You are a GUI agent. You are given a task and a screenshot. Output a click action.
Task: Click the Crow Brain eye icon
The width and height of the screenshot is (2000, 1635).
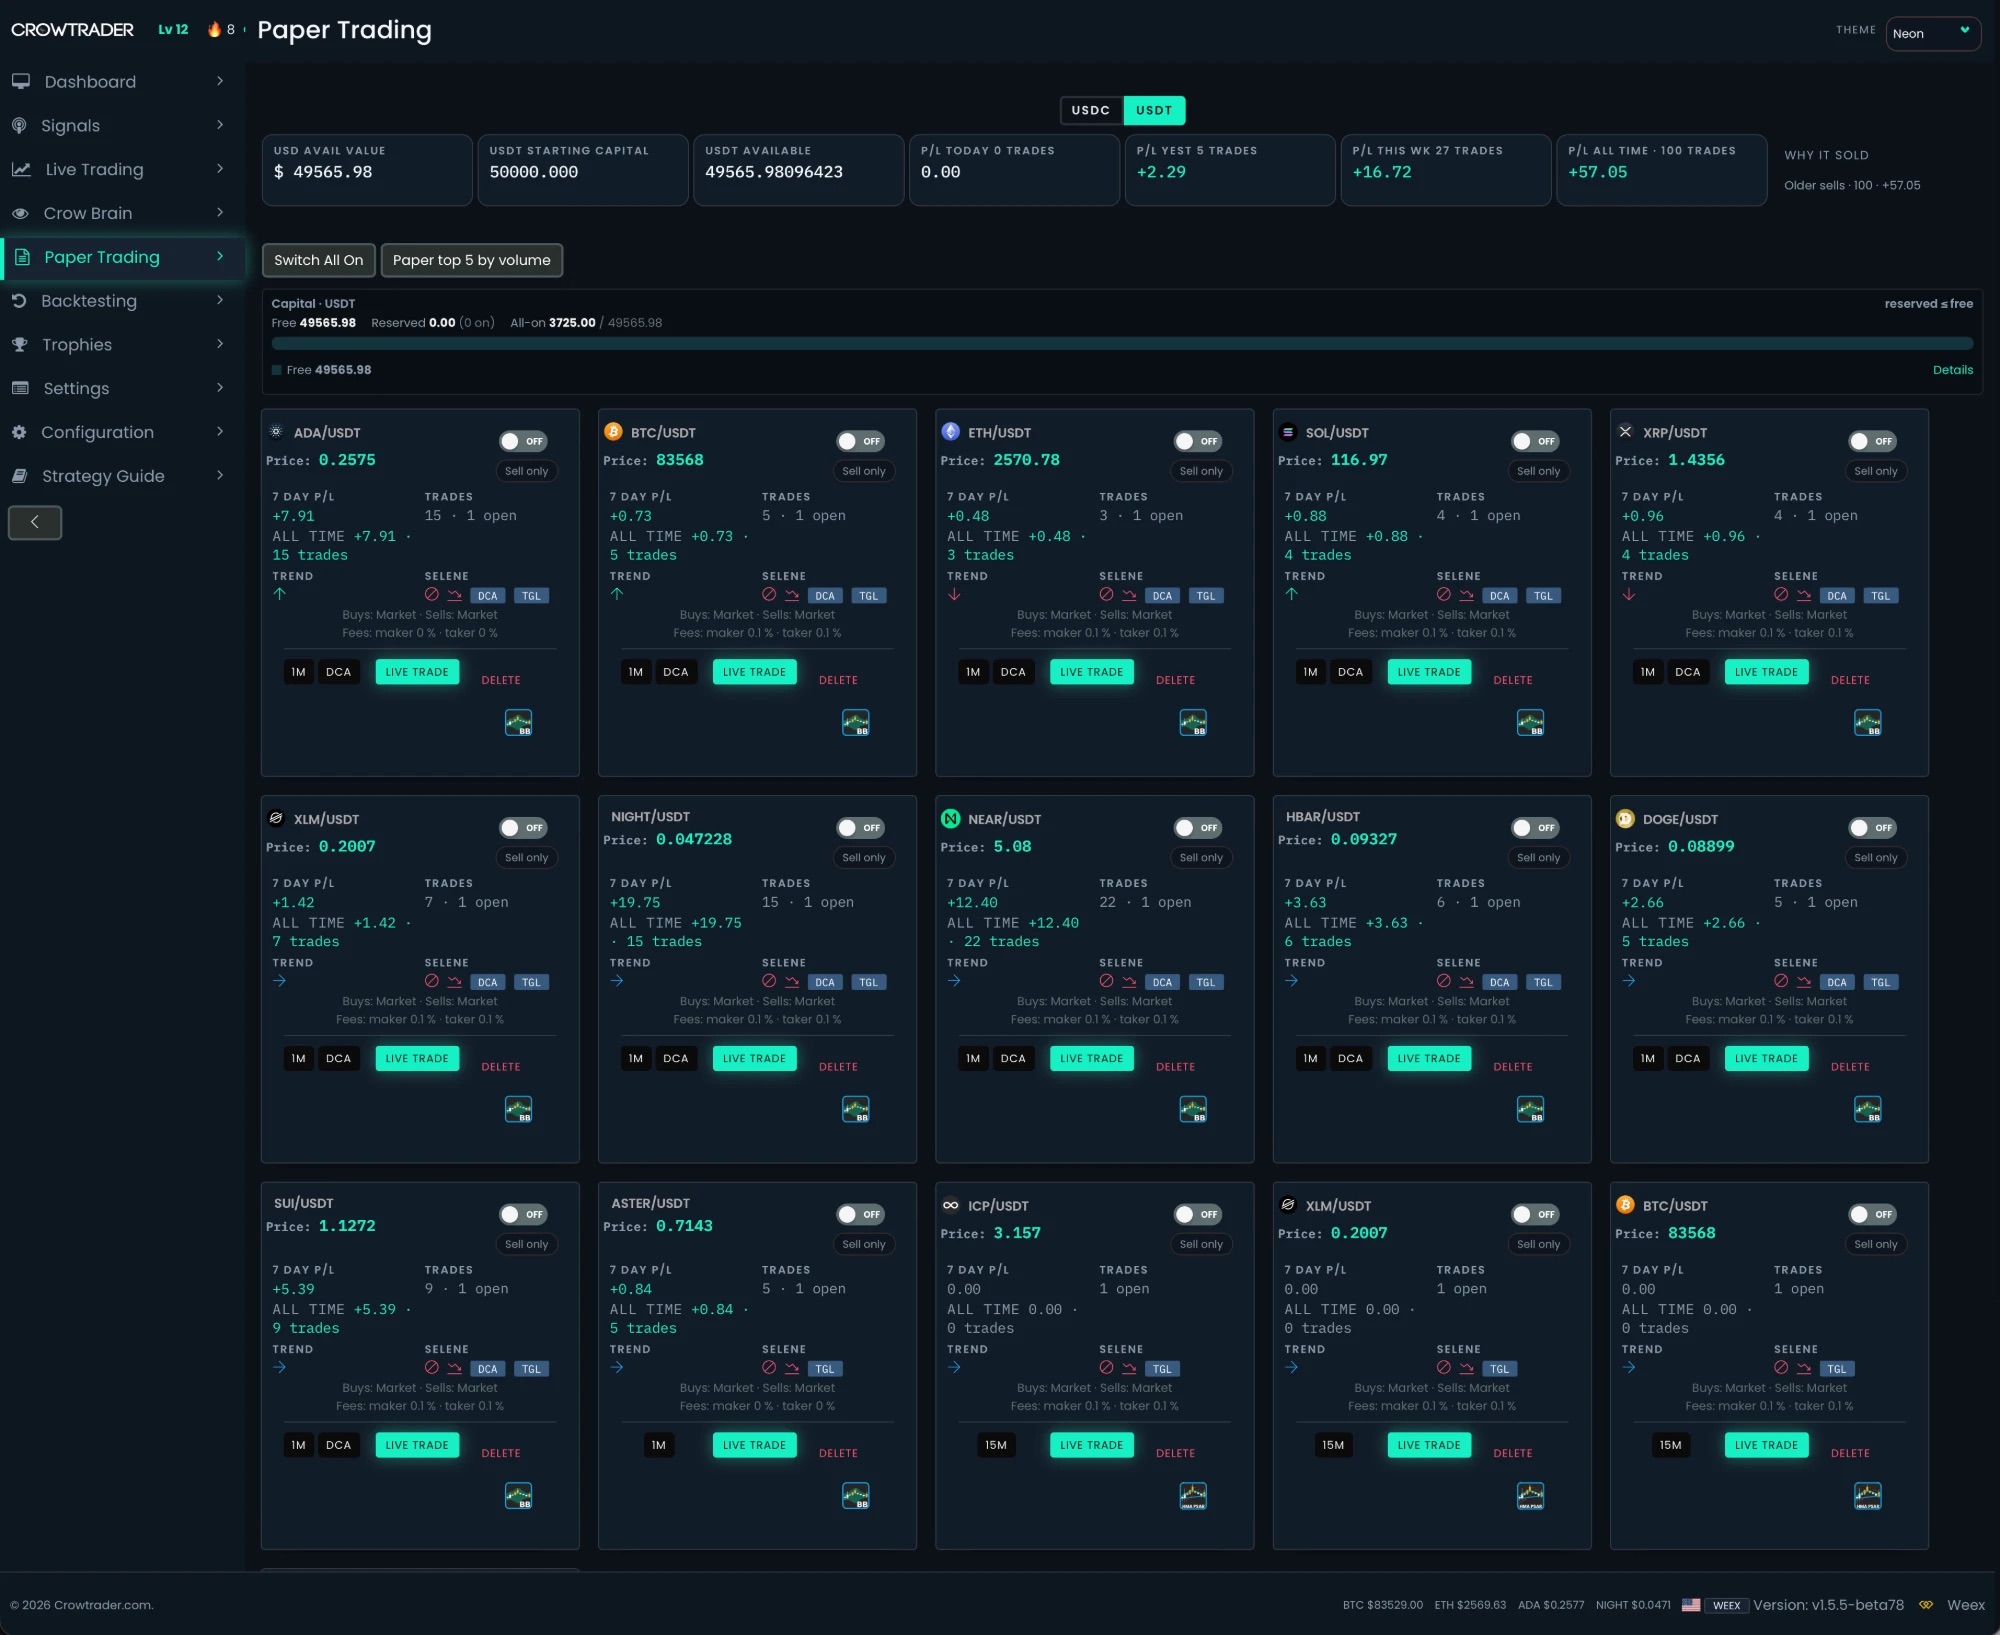pos(20,213)
